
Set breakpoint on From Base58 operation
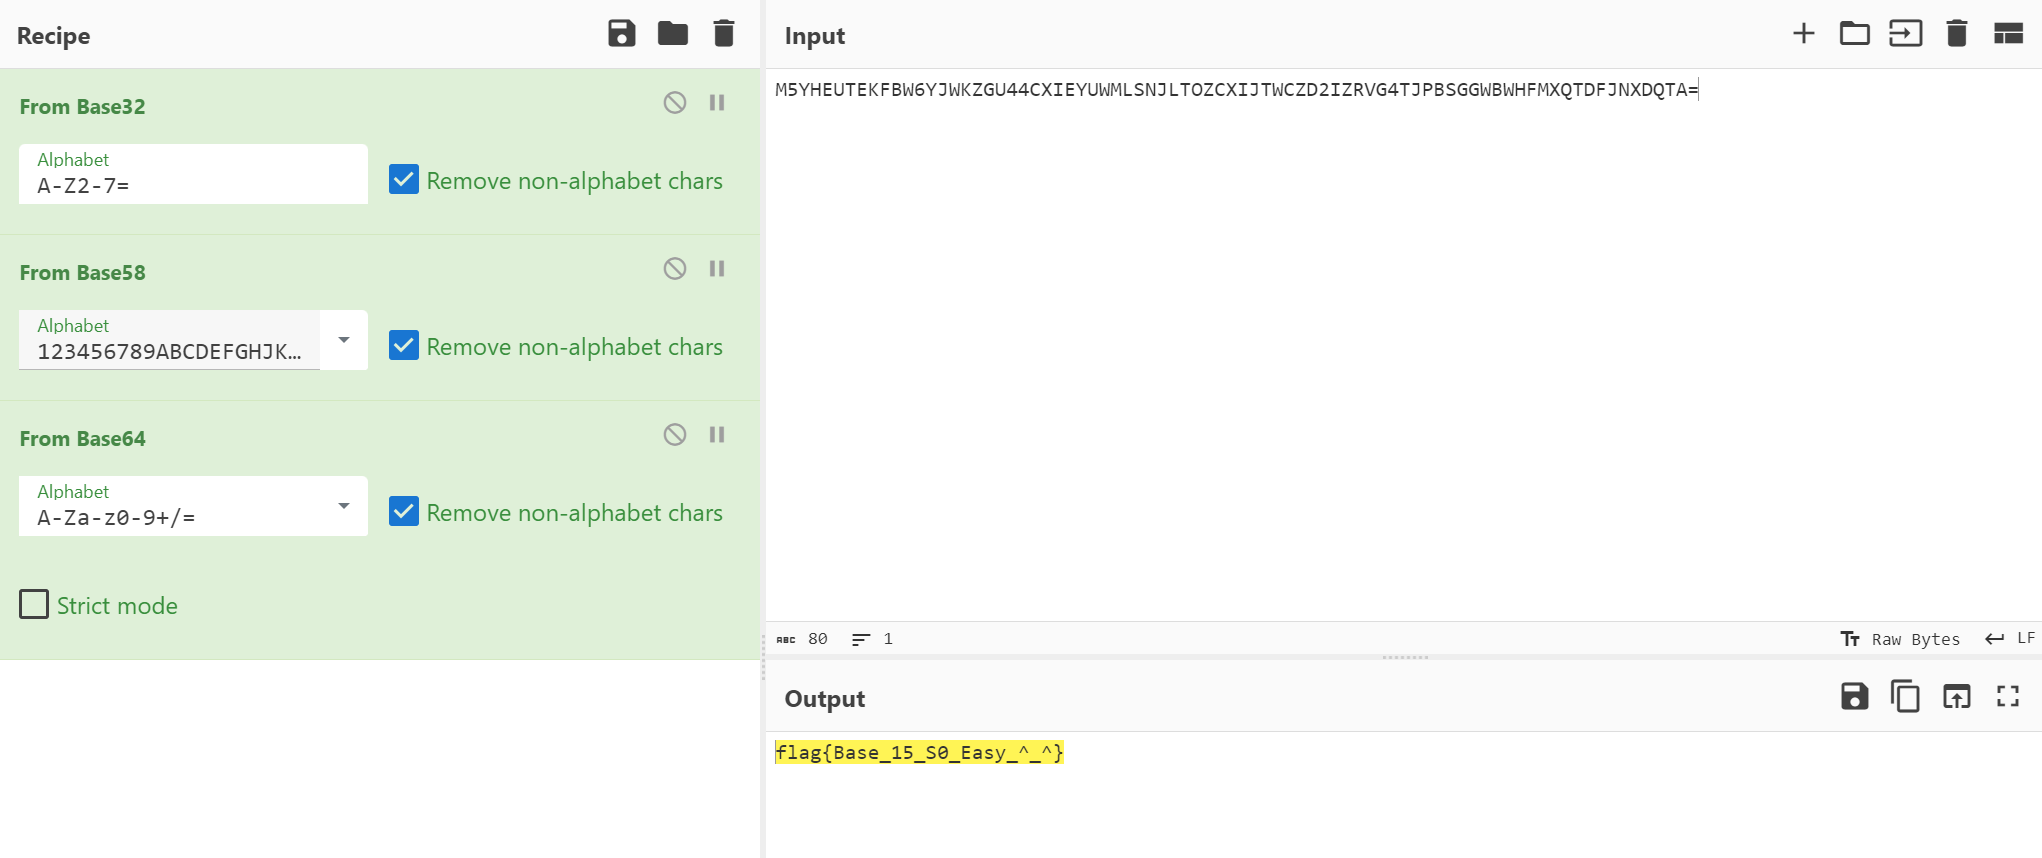click(x=717, y=268)
